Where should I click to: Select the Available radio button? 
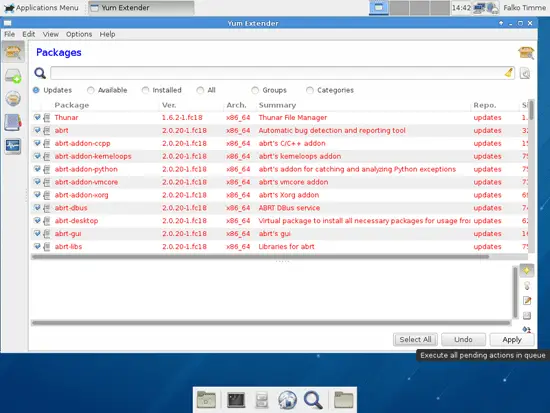pyautogui.click(x=90, y=90)
